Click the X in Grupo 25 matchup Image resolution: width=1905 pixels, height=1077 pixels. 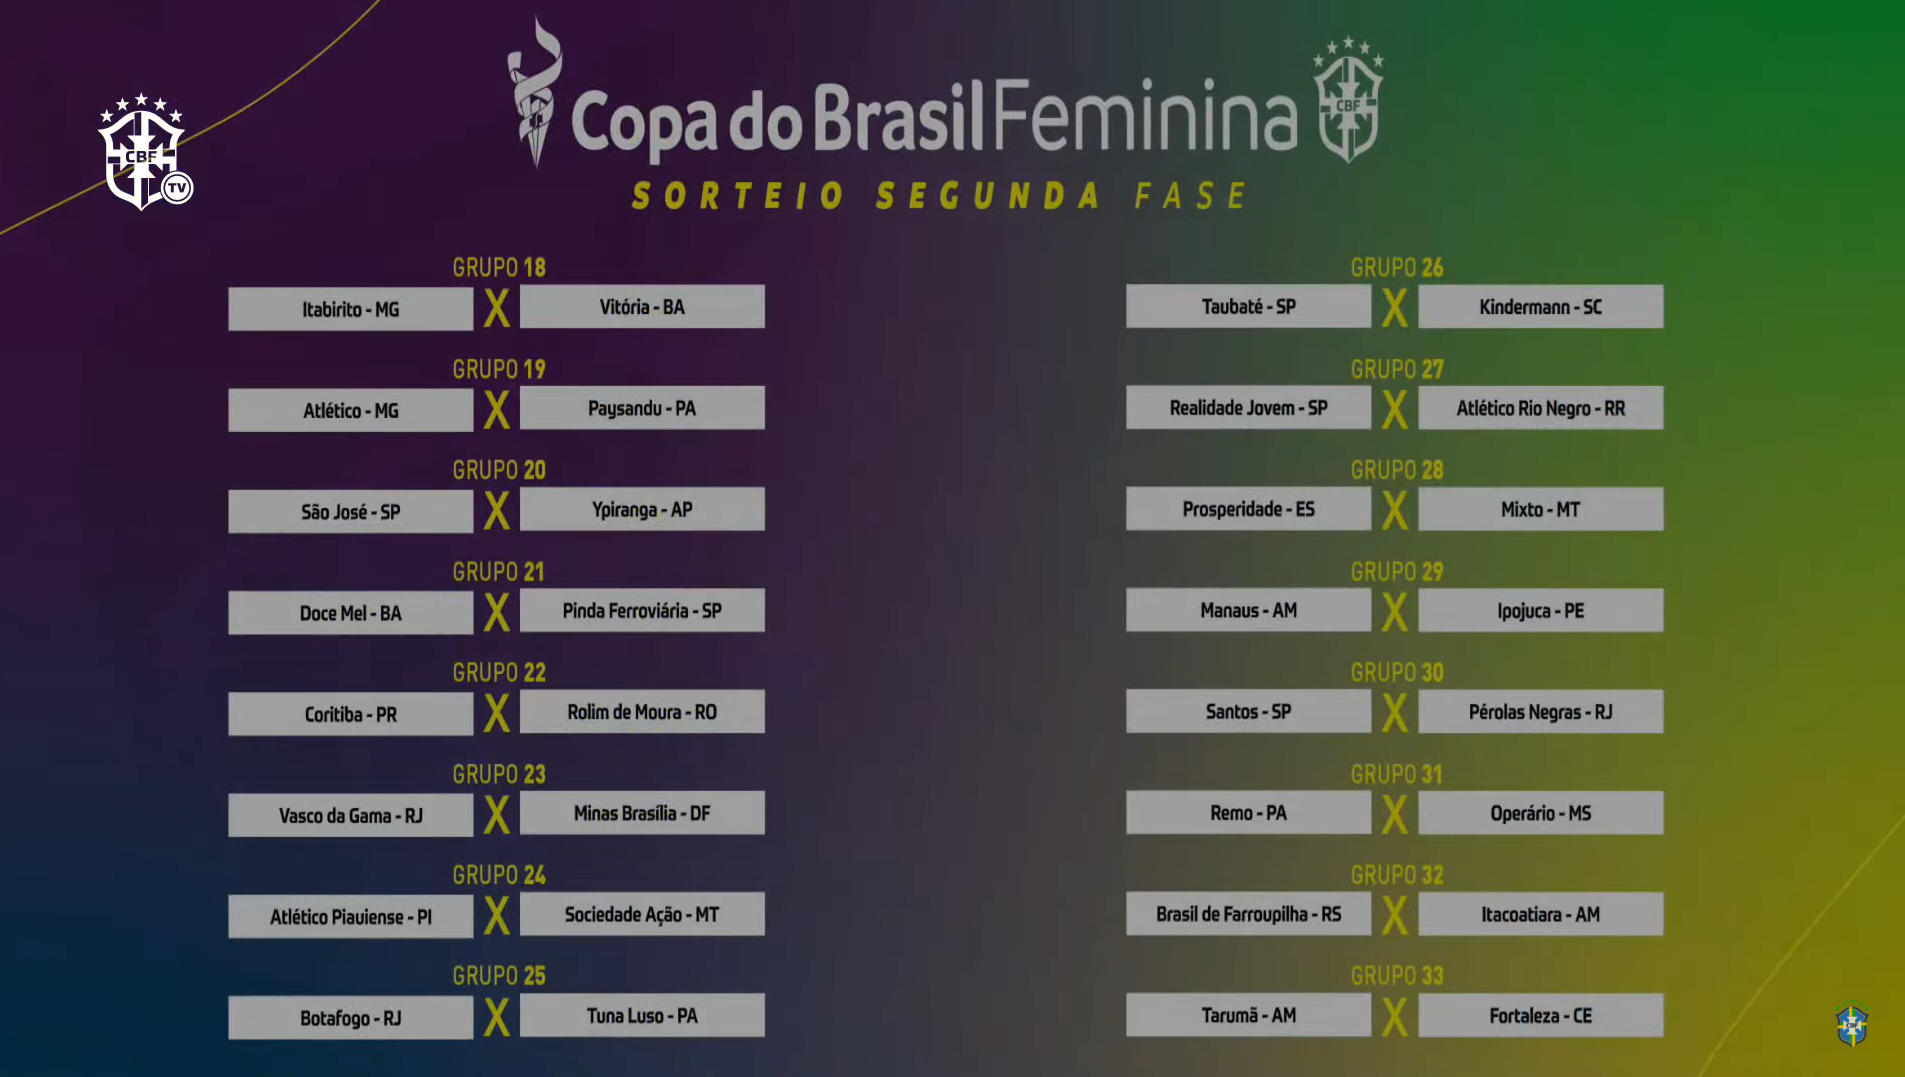[x=497, y=1017]
